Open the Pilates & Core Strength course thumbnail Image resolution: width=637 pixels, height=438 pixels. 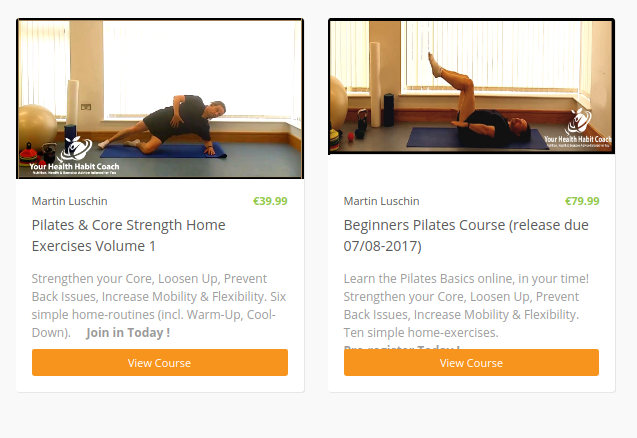pos(160,99)
